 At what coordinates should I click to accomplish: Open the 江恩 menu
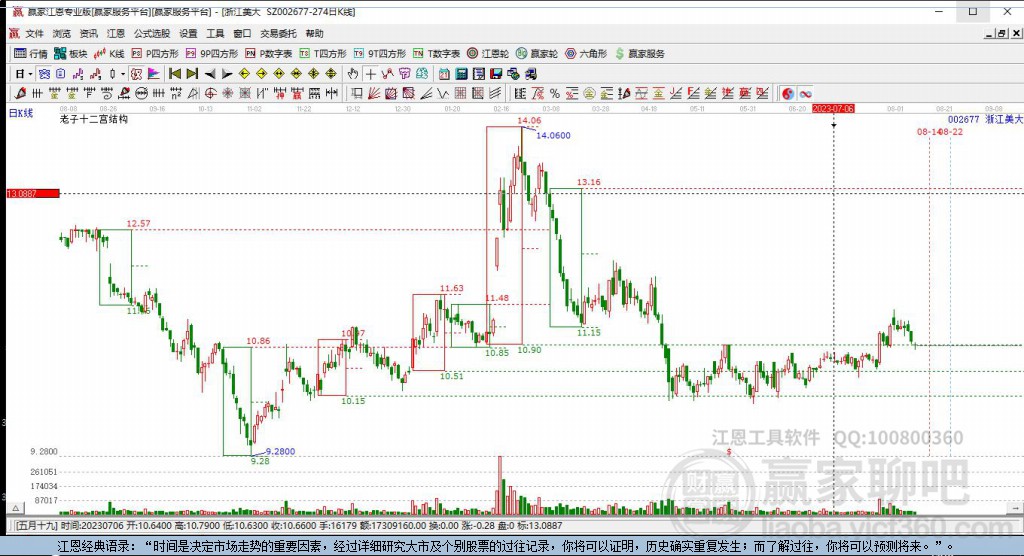(116, 33)
